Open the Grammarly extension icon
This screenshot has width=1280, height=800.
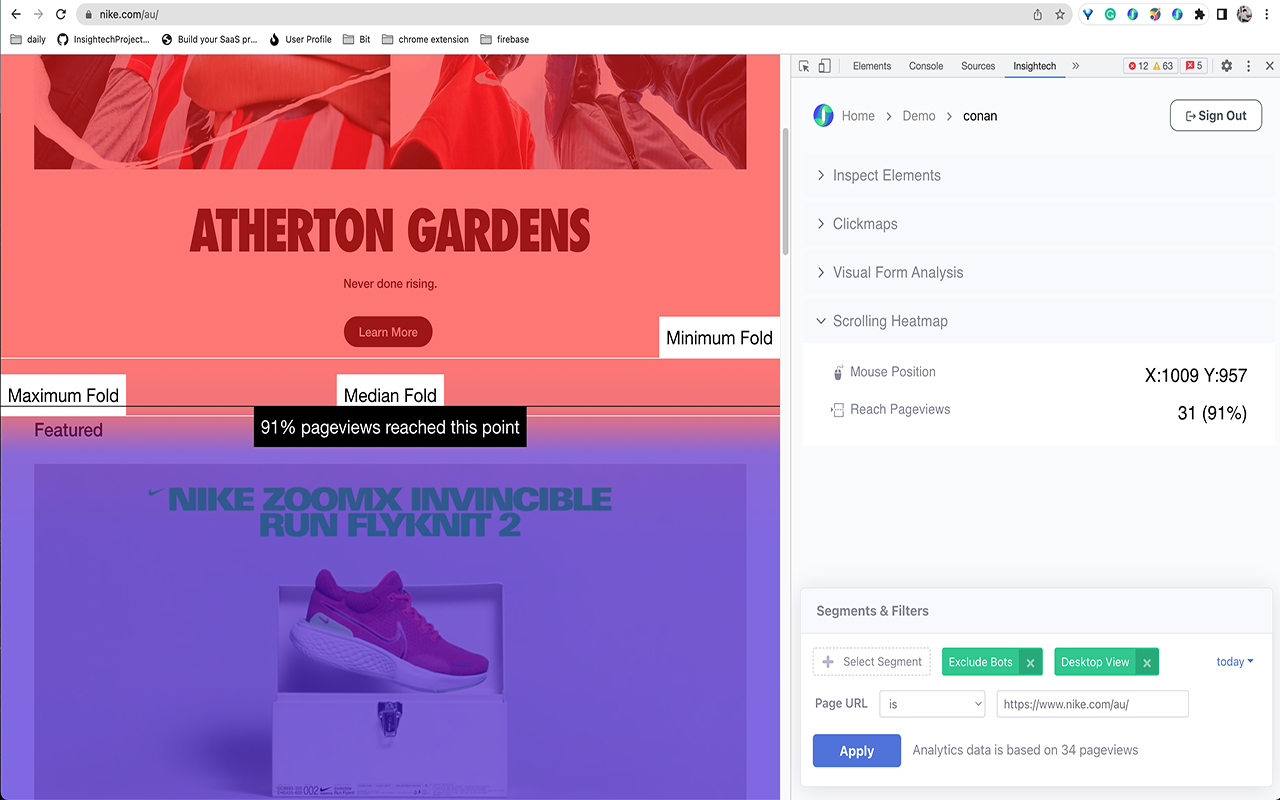pyautogui.click(x=1111, y=15)
